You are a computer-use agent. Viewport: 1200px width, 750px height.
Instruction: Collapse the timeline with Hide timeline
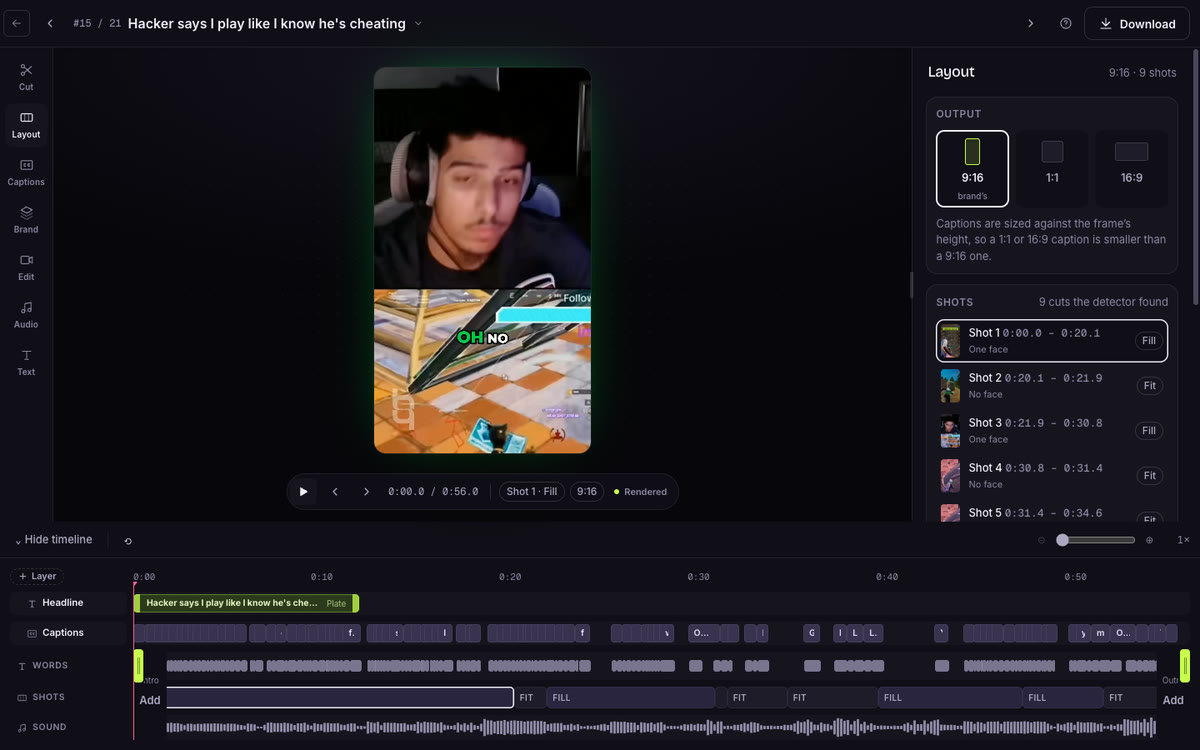click(x=54, y=540)
